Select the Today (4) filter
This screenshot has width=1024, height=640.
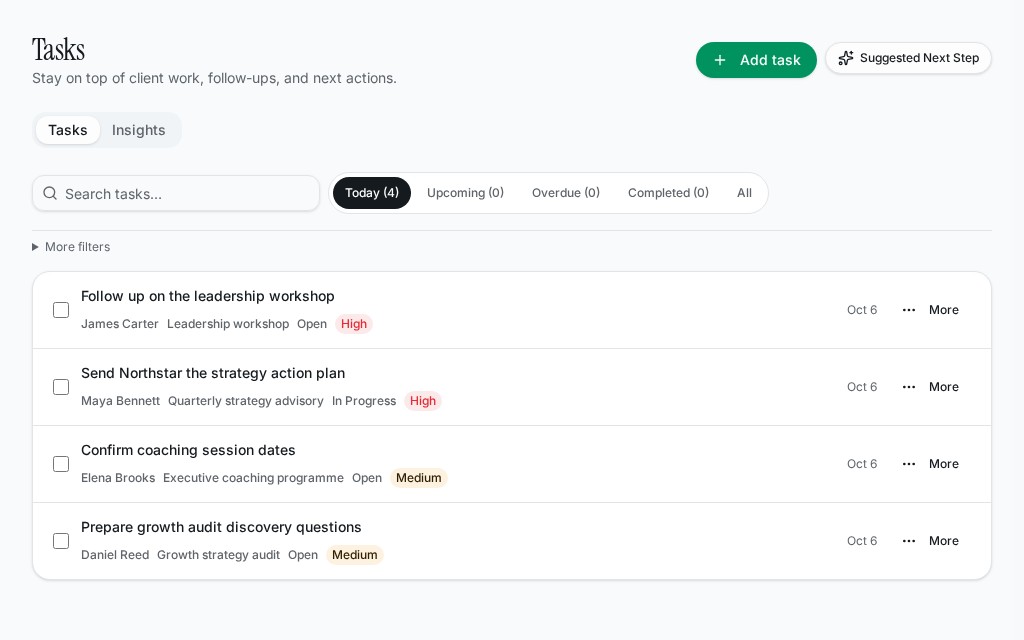372,193
